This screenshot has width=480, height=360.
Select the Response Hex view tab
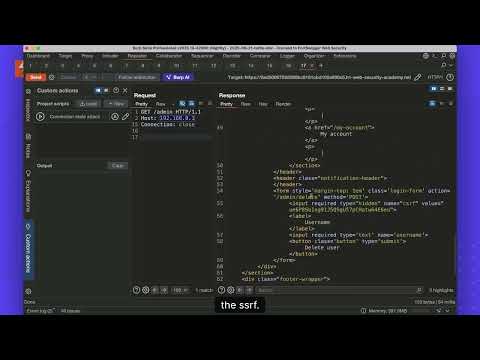coord(263,104)
